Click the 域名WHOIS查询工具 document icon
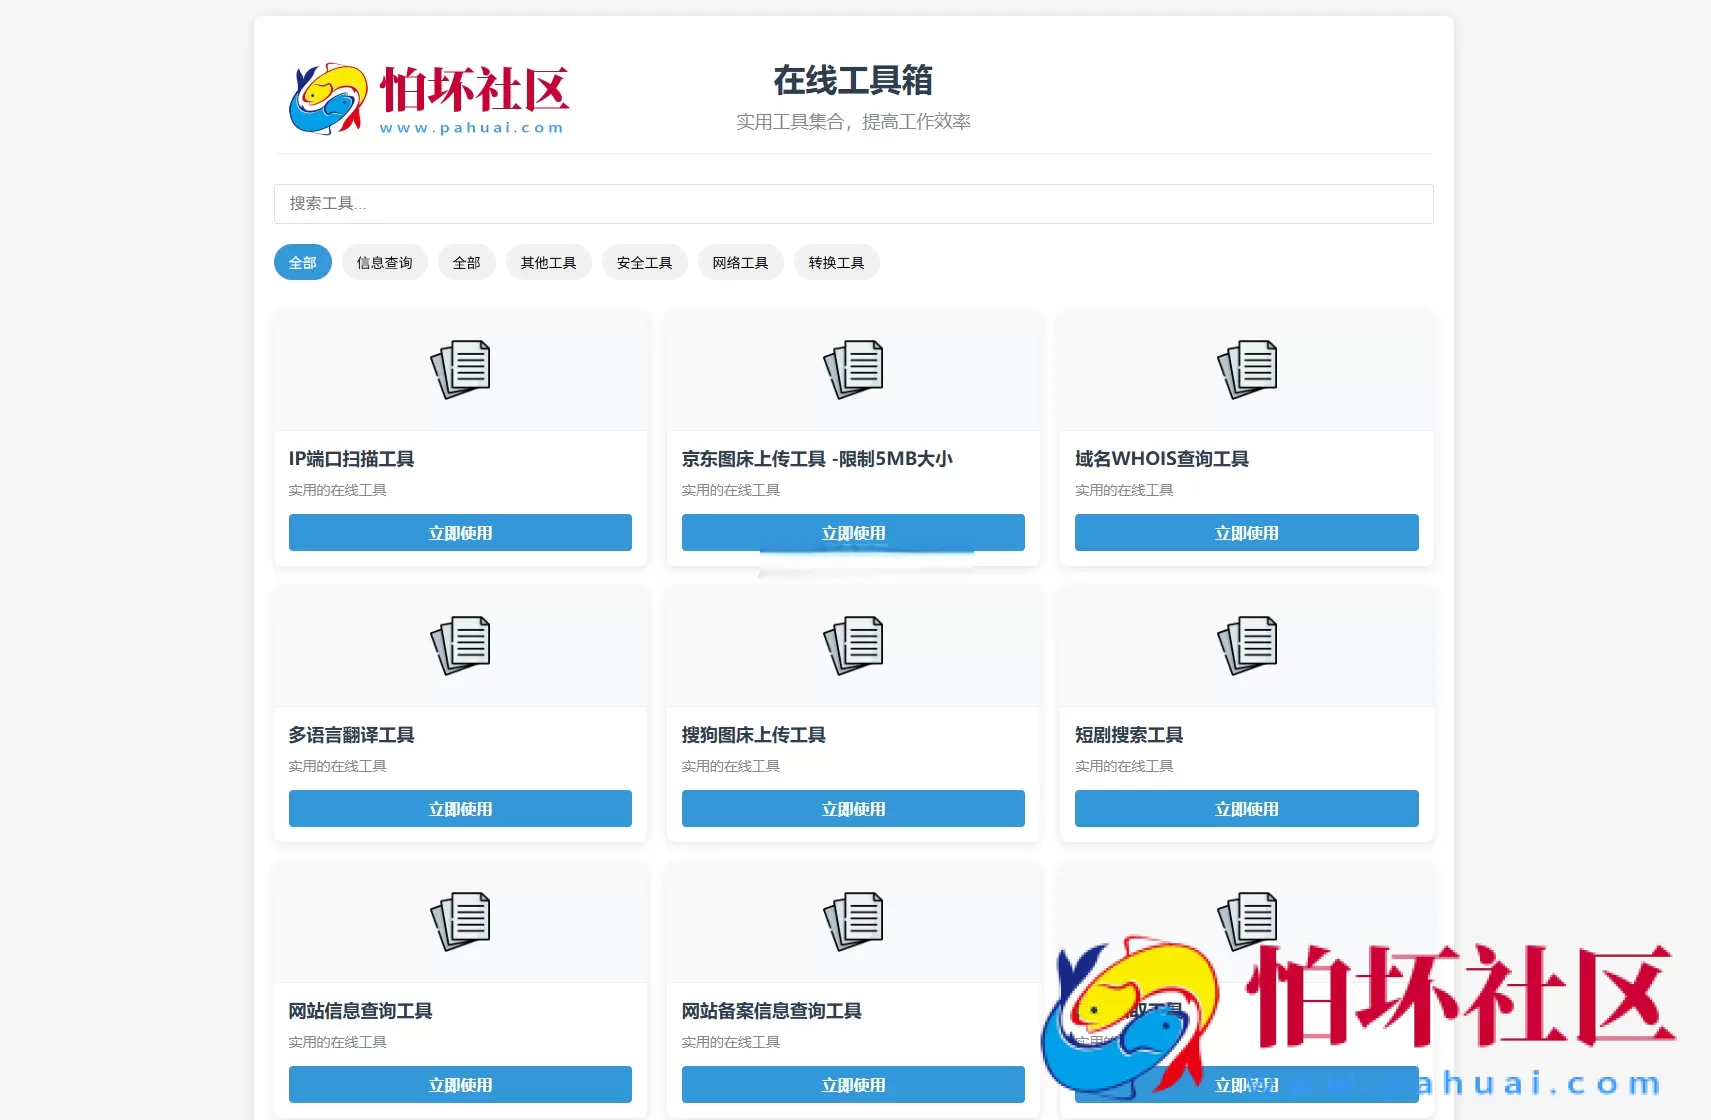 tap(1246, 369)
